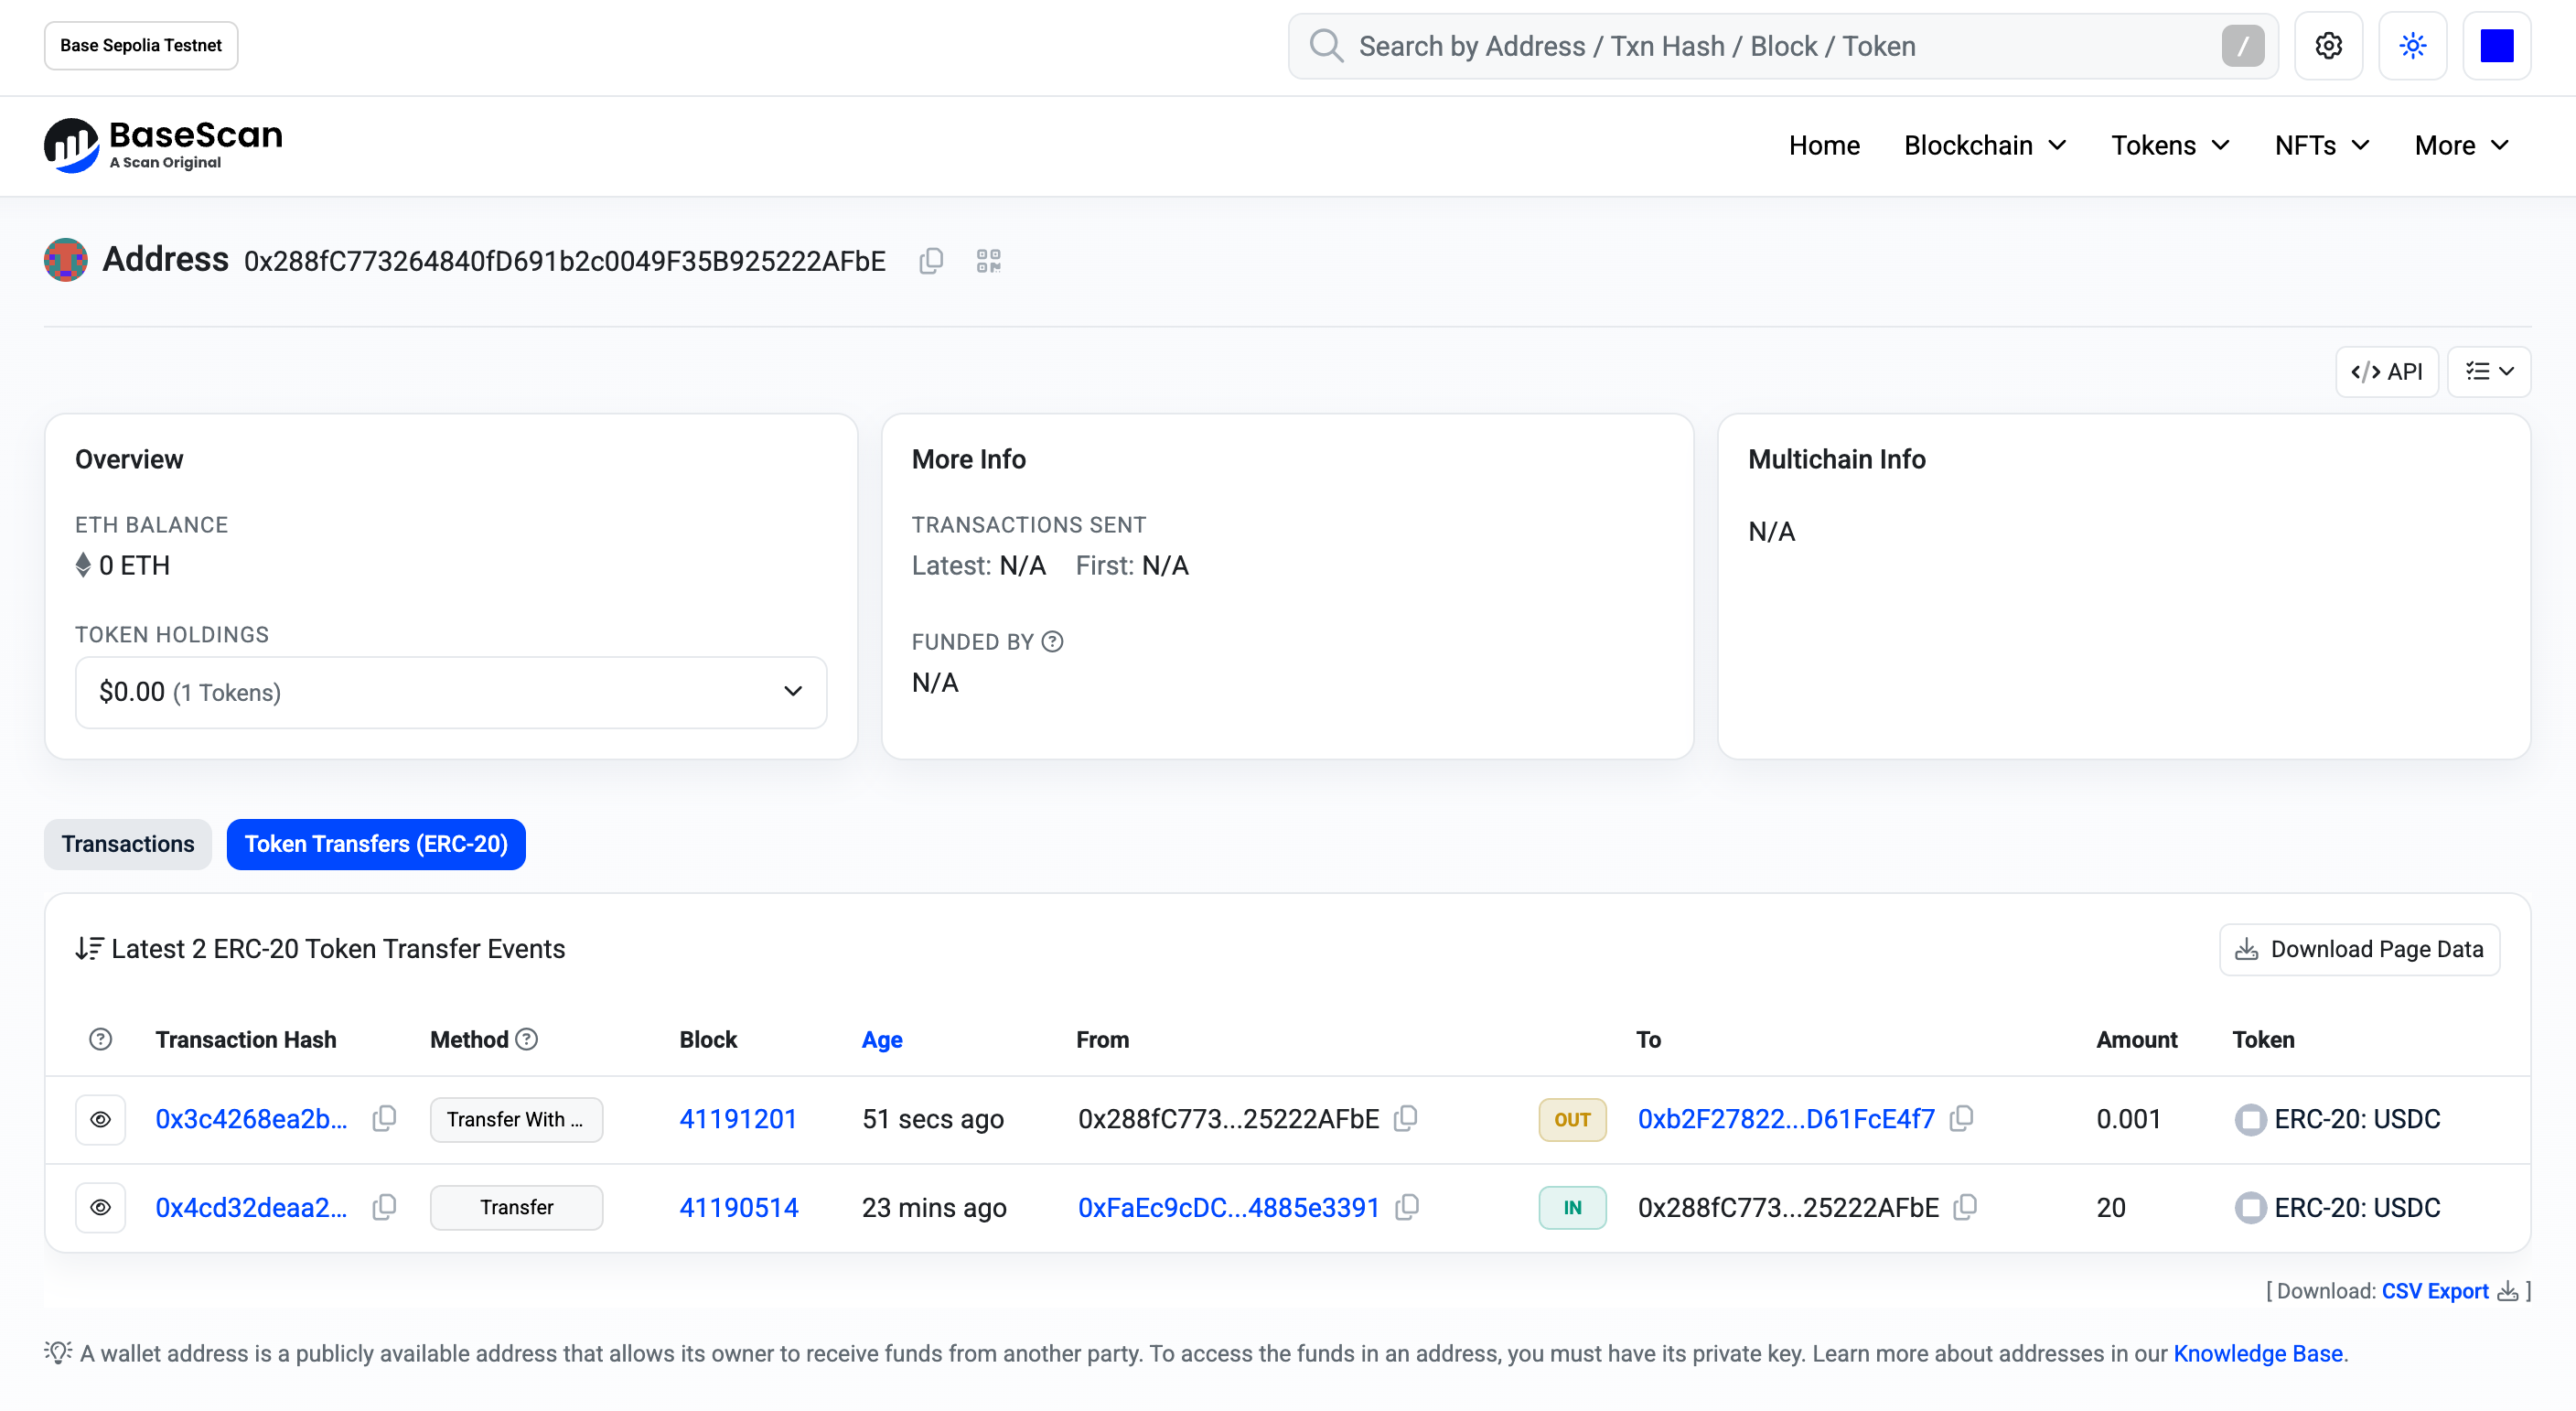Open the settings gear icon

pyautogui.click(x=2328, y=46)
